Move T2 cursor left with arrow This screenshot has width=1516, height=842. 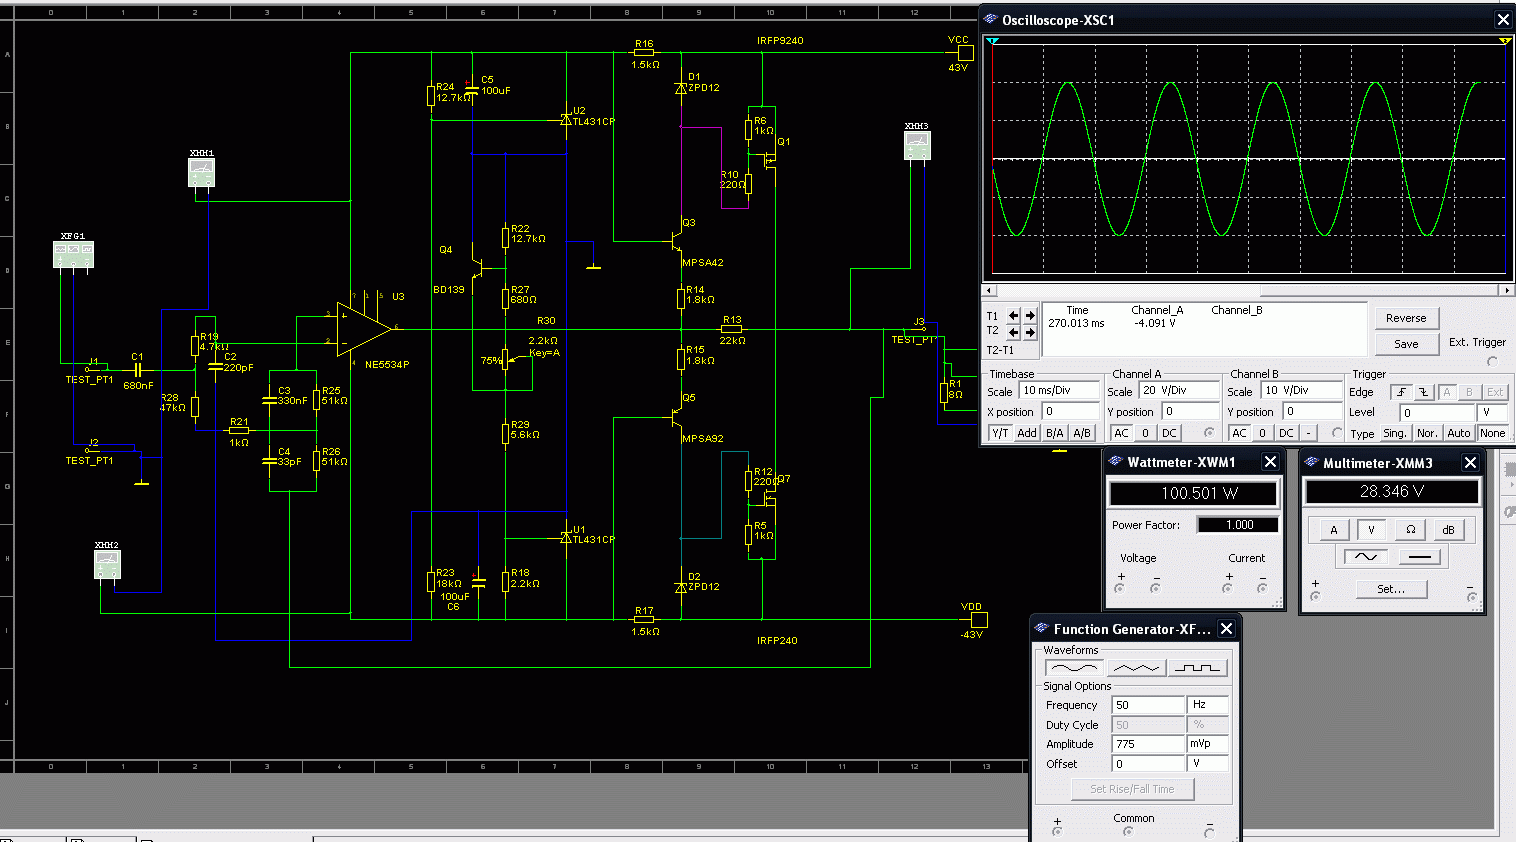tap(1013, 332)
